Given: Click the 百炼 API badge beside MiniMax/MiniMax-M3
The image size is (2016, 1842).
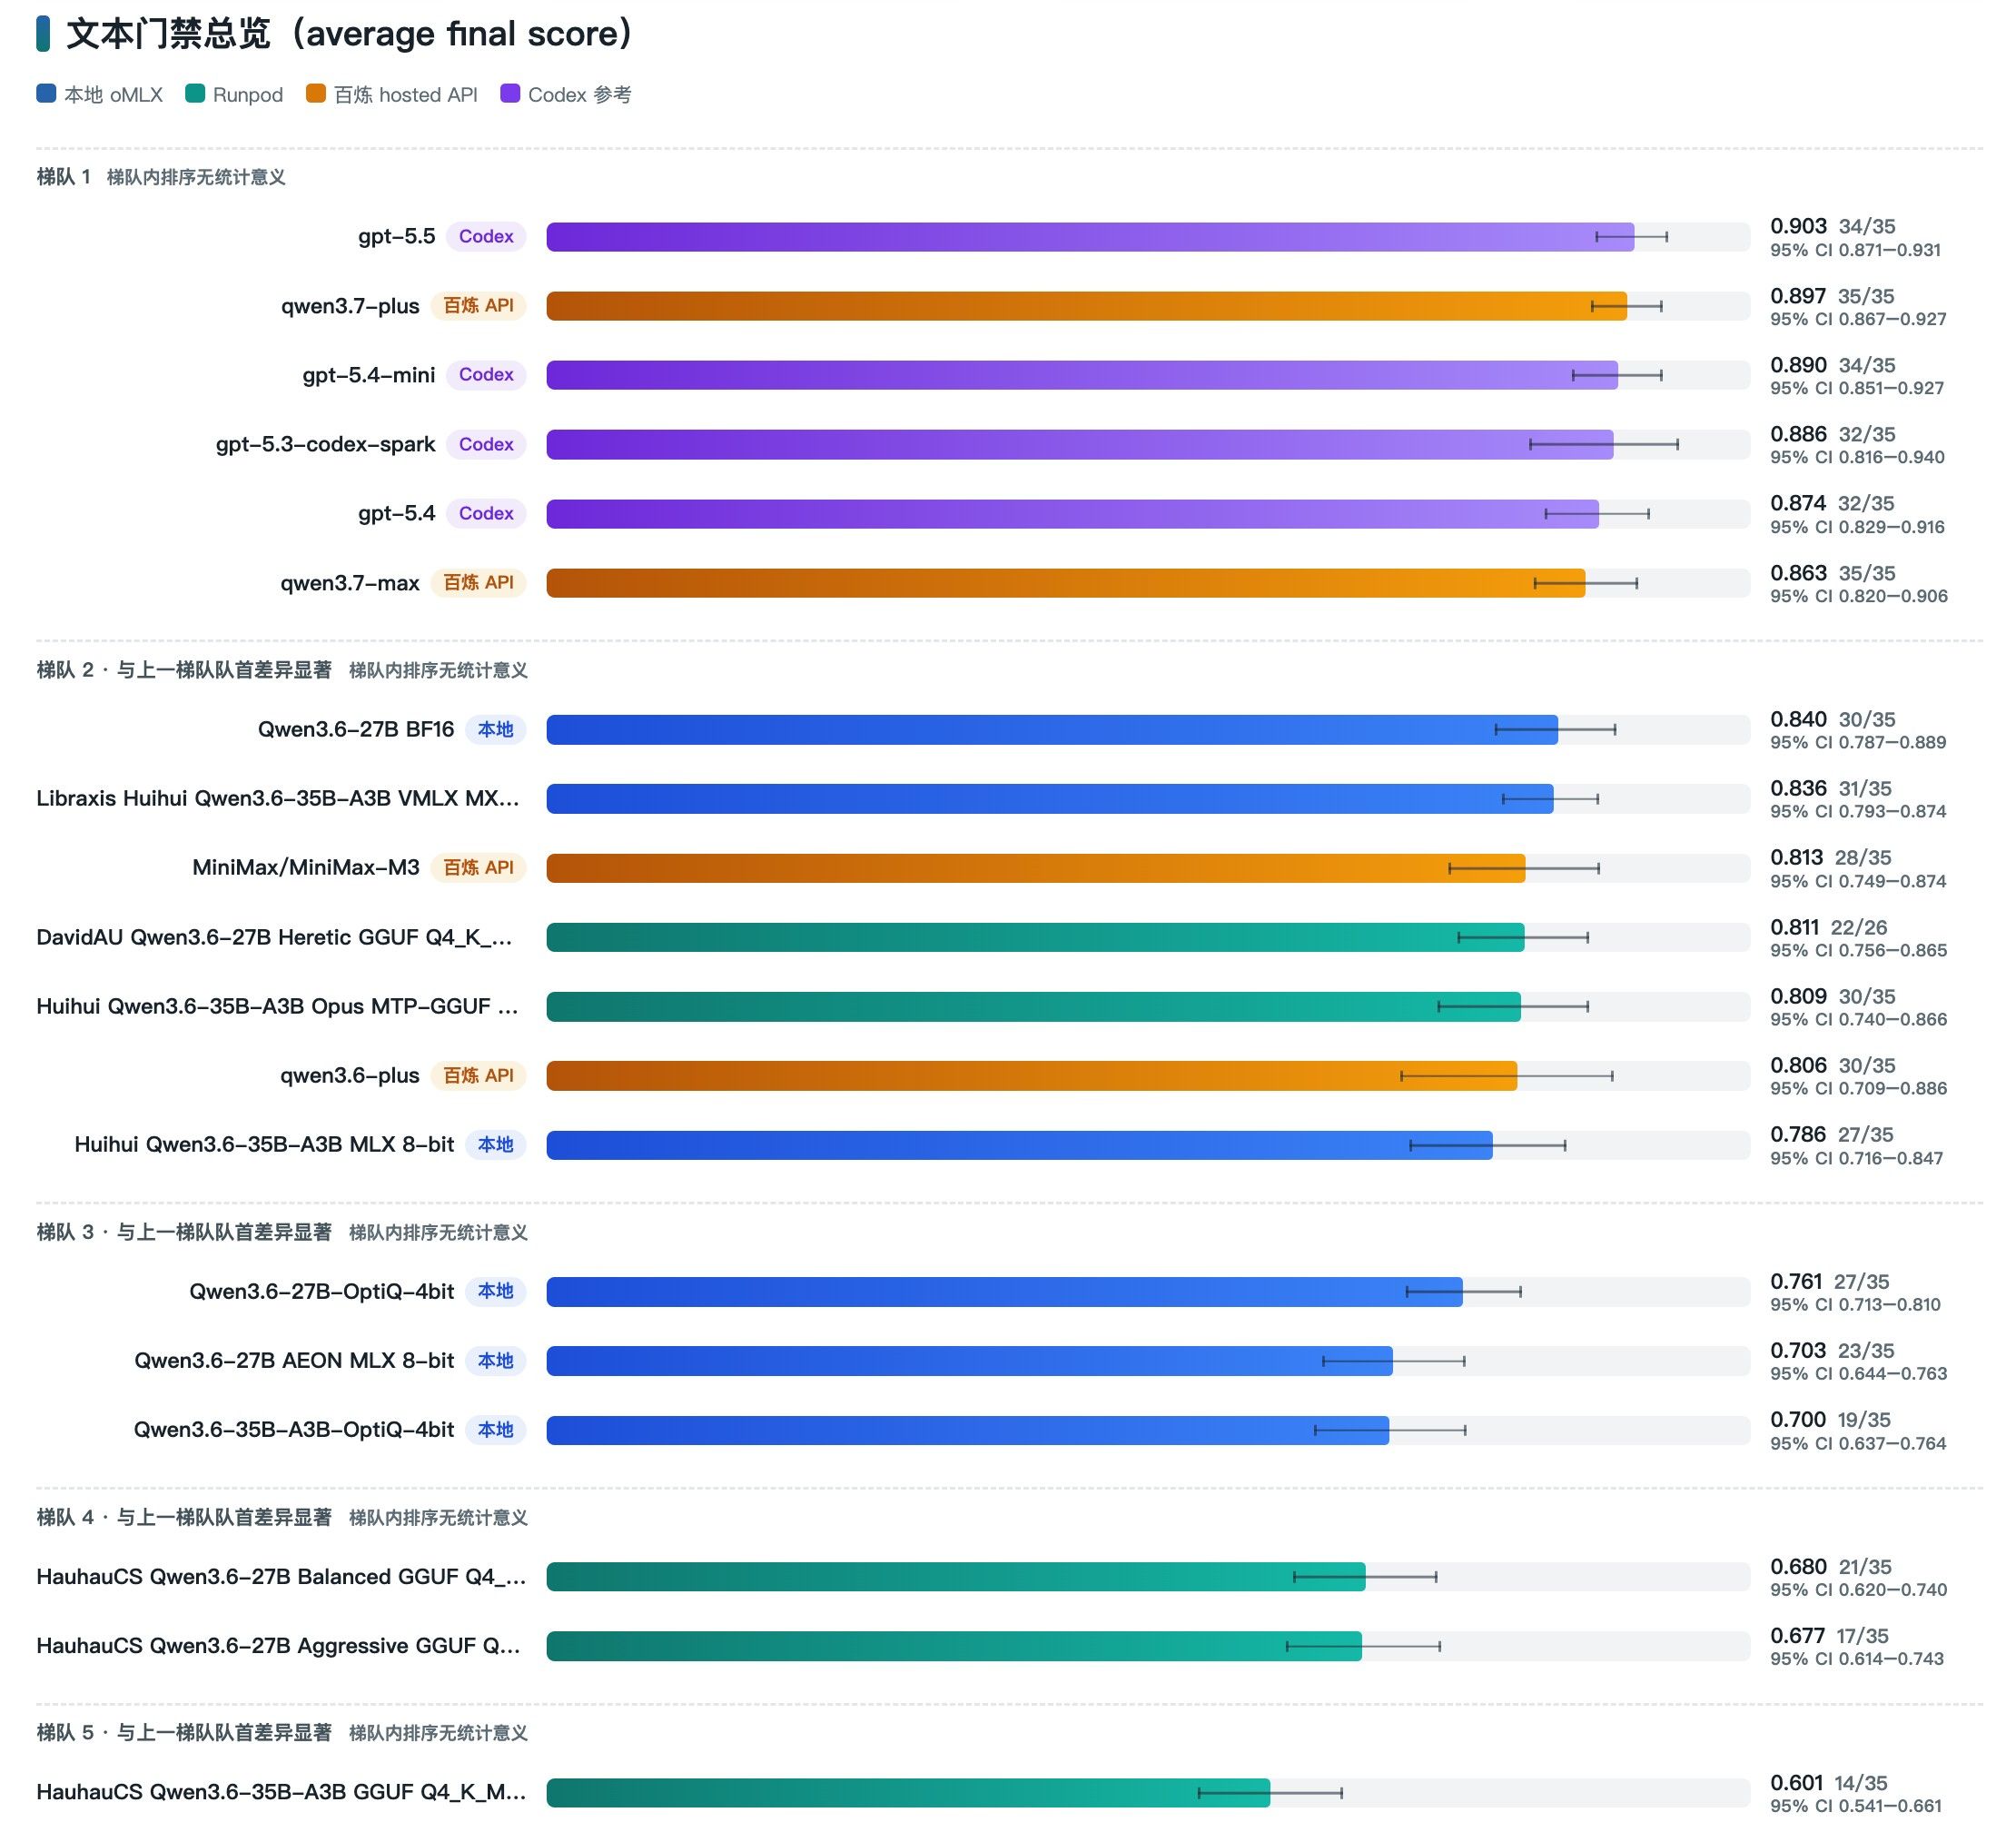Looking at the screenshot, I should 478,867.
